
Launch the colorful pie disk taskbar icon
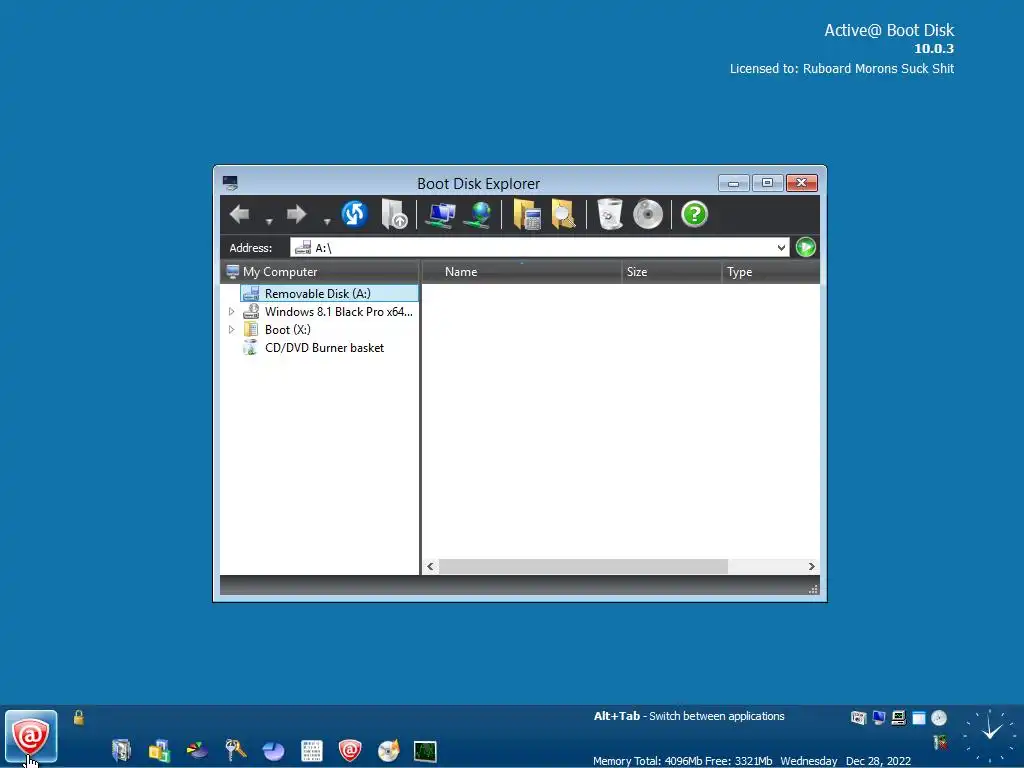pyautogui.click(x=197, y=750)
